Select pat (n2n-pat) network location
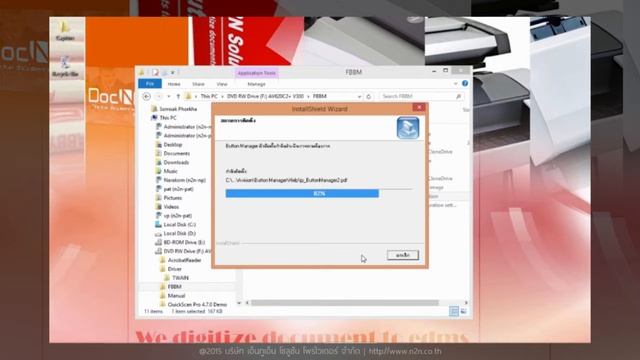Viewport: 640px width, 360px height. [x=178, y=189]
